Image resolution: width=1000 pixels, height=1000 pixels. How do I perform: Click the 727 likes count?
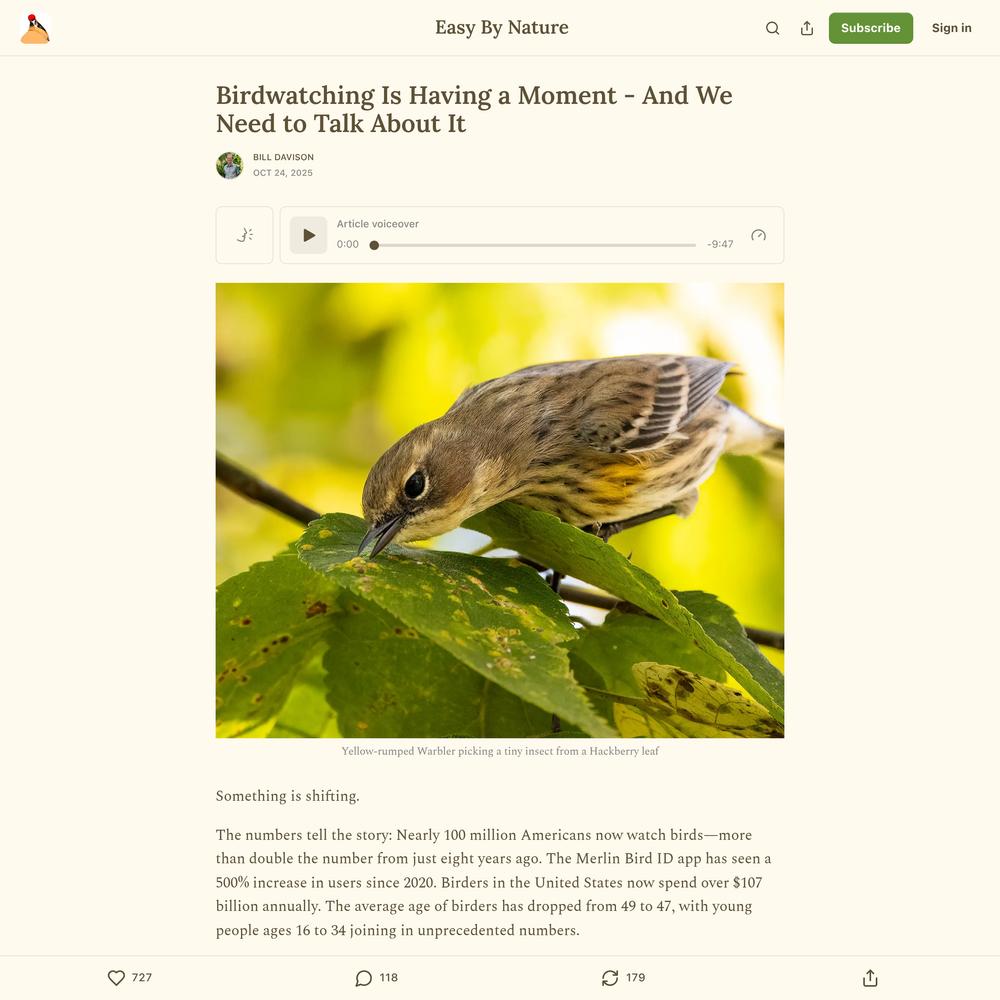(142, 978)
